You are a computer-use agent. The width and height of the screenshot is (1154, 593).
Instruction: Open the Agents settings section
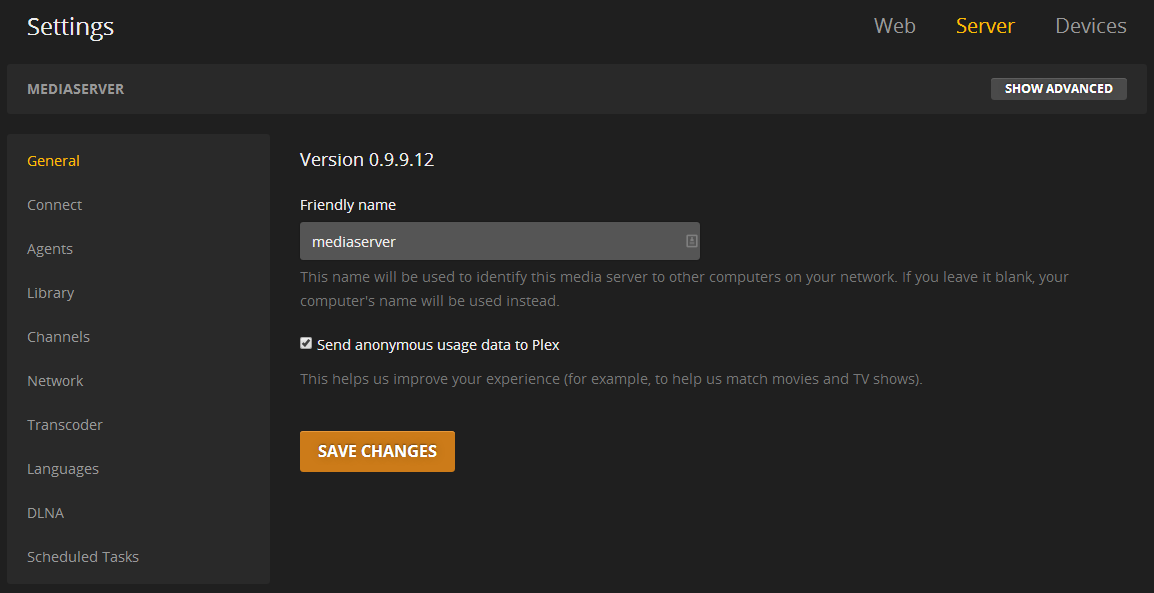[50, 249]
